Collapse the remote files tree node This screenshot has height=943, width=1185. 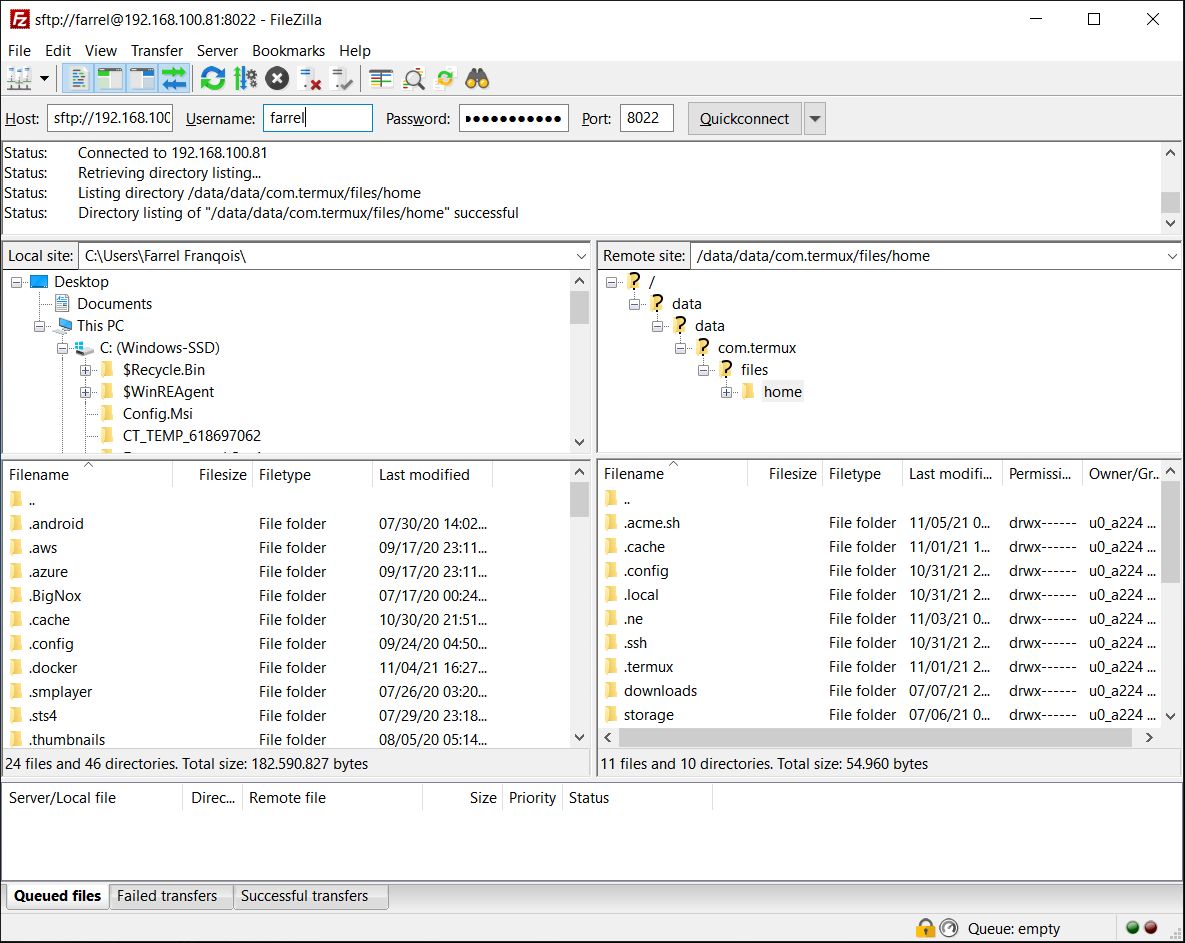tap(704, 370)
